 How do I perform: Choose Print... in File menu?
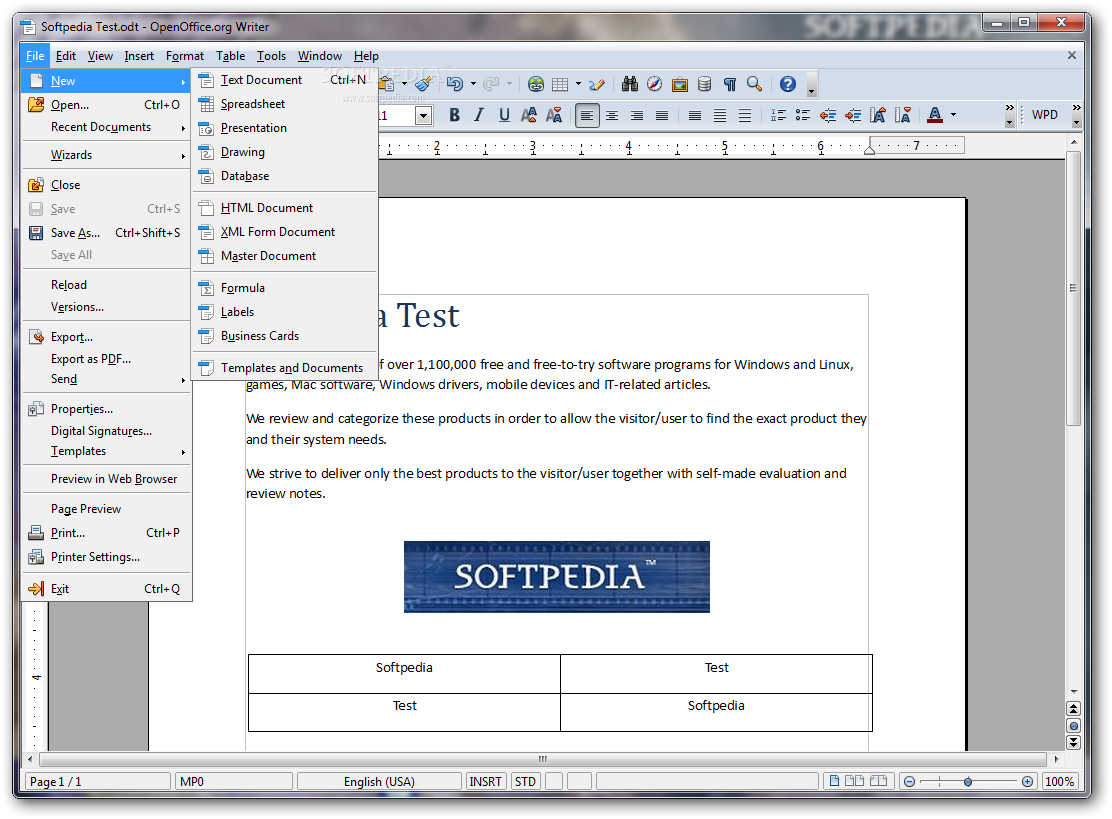tap(107, 533)
